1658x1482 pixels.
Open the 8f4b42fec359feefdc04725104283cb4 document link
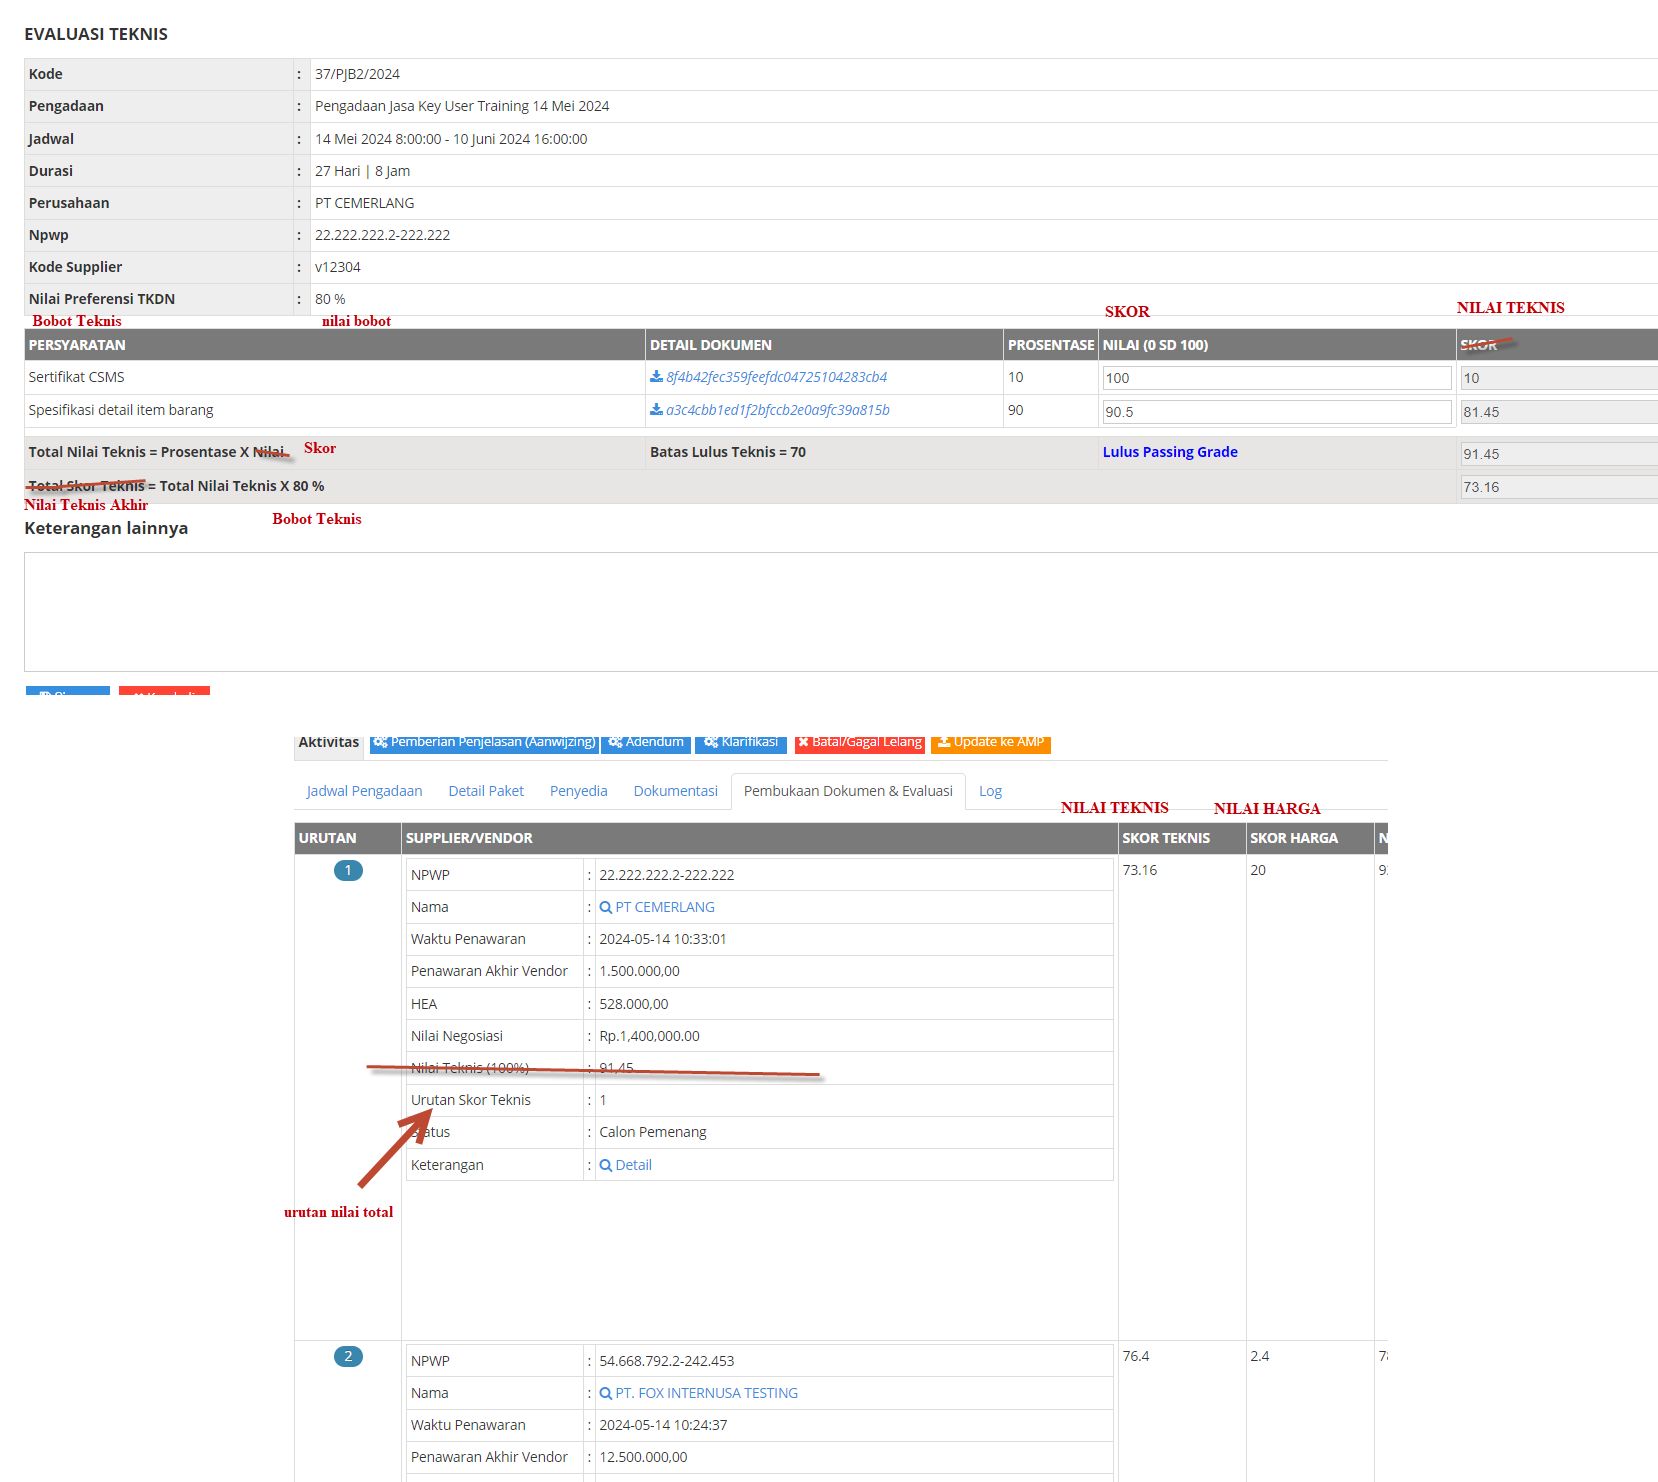point(776,377)
